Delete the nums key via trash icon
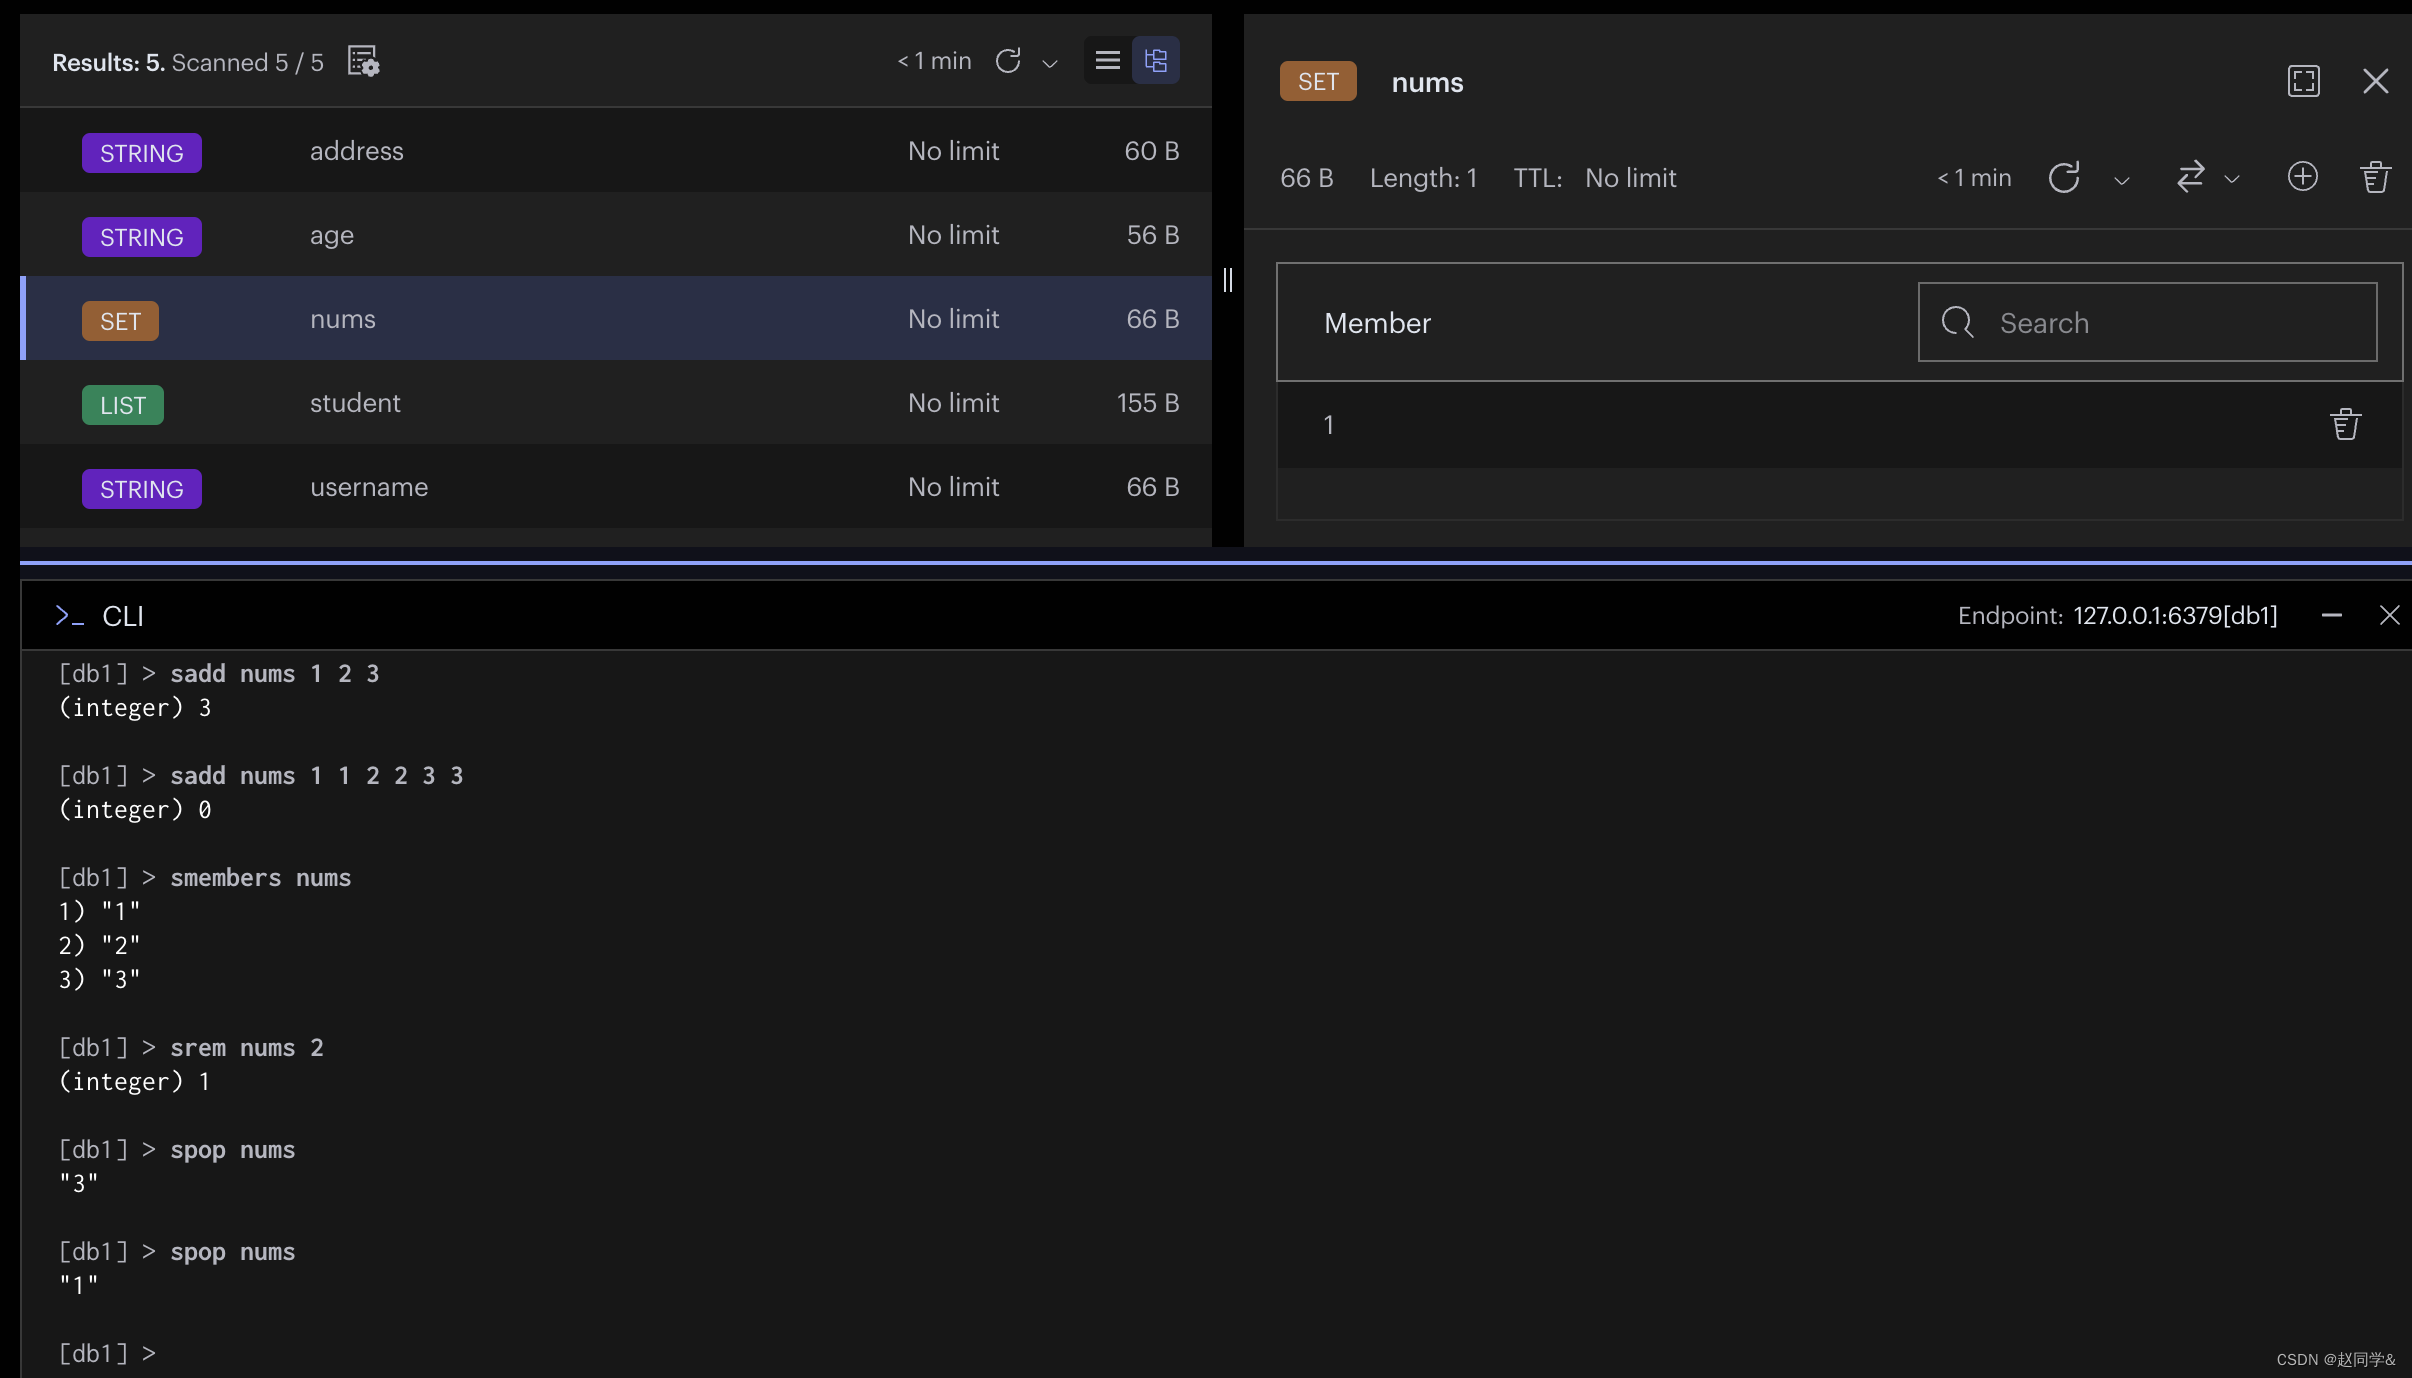 [2375, 177]
